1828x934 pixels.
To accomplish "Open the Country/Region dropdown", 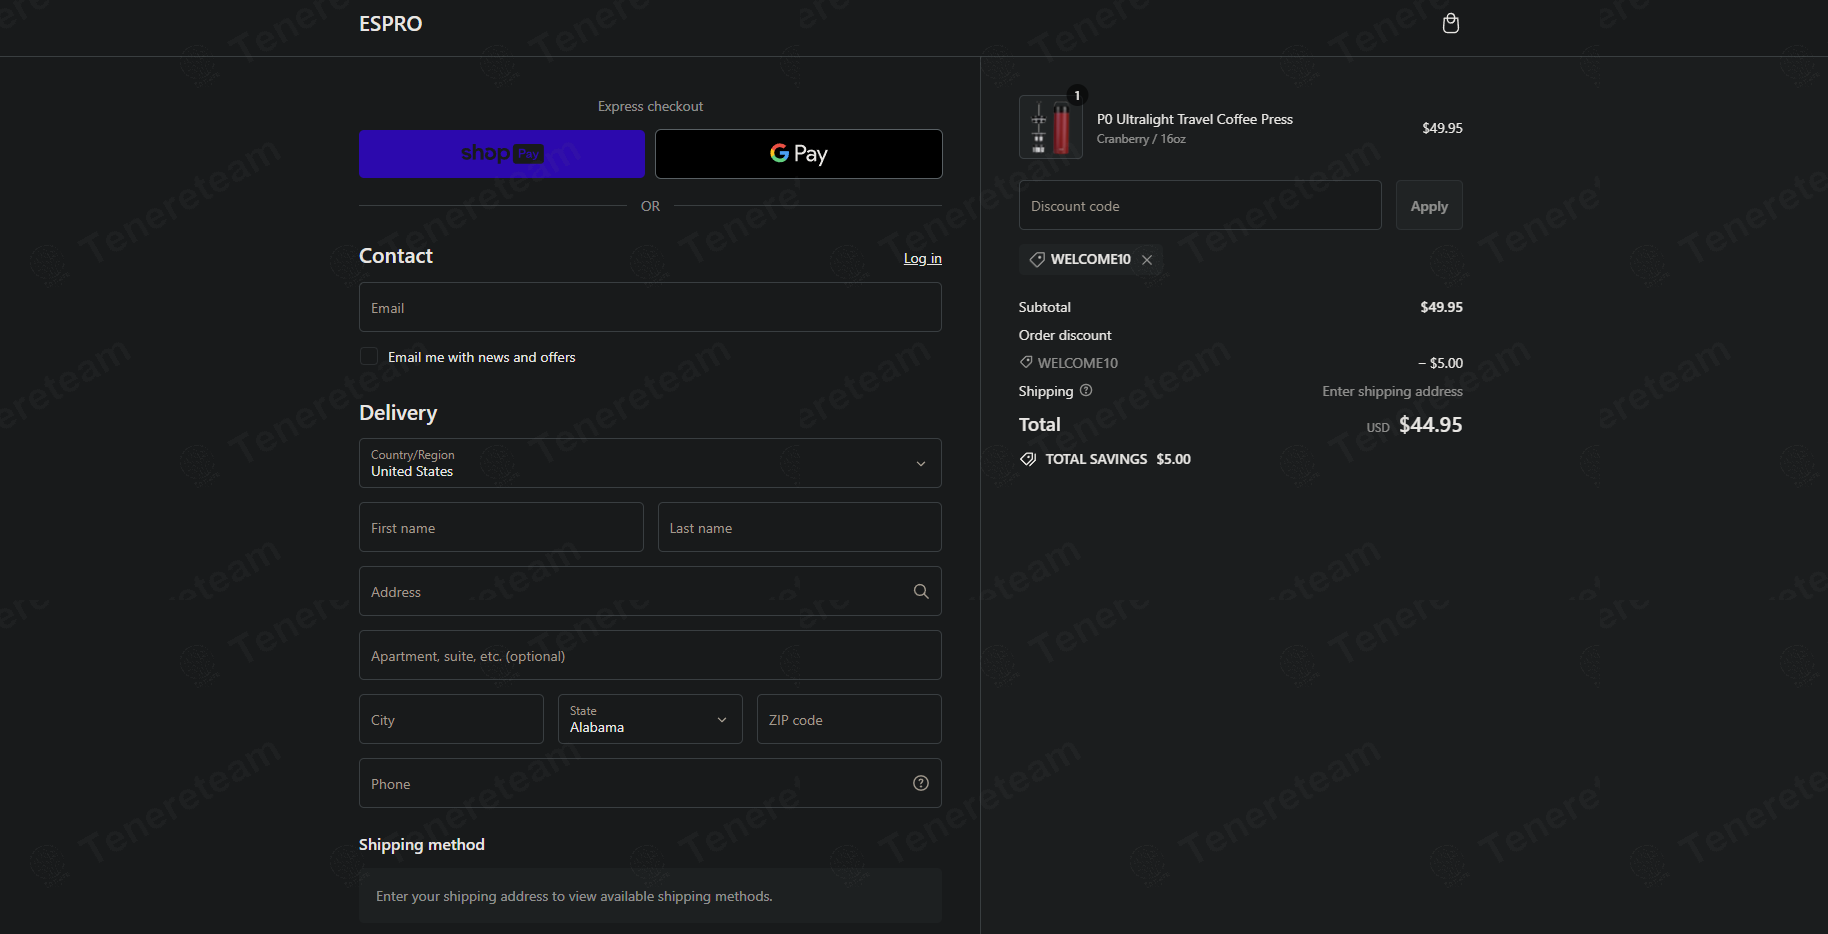I will 650,463.
